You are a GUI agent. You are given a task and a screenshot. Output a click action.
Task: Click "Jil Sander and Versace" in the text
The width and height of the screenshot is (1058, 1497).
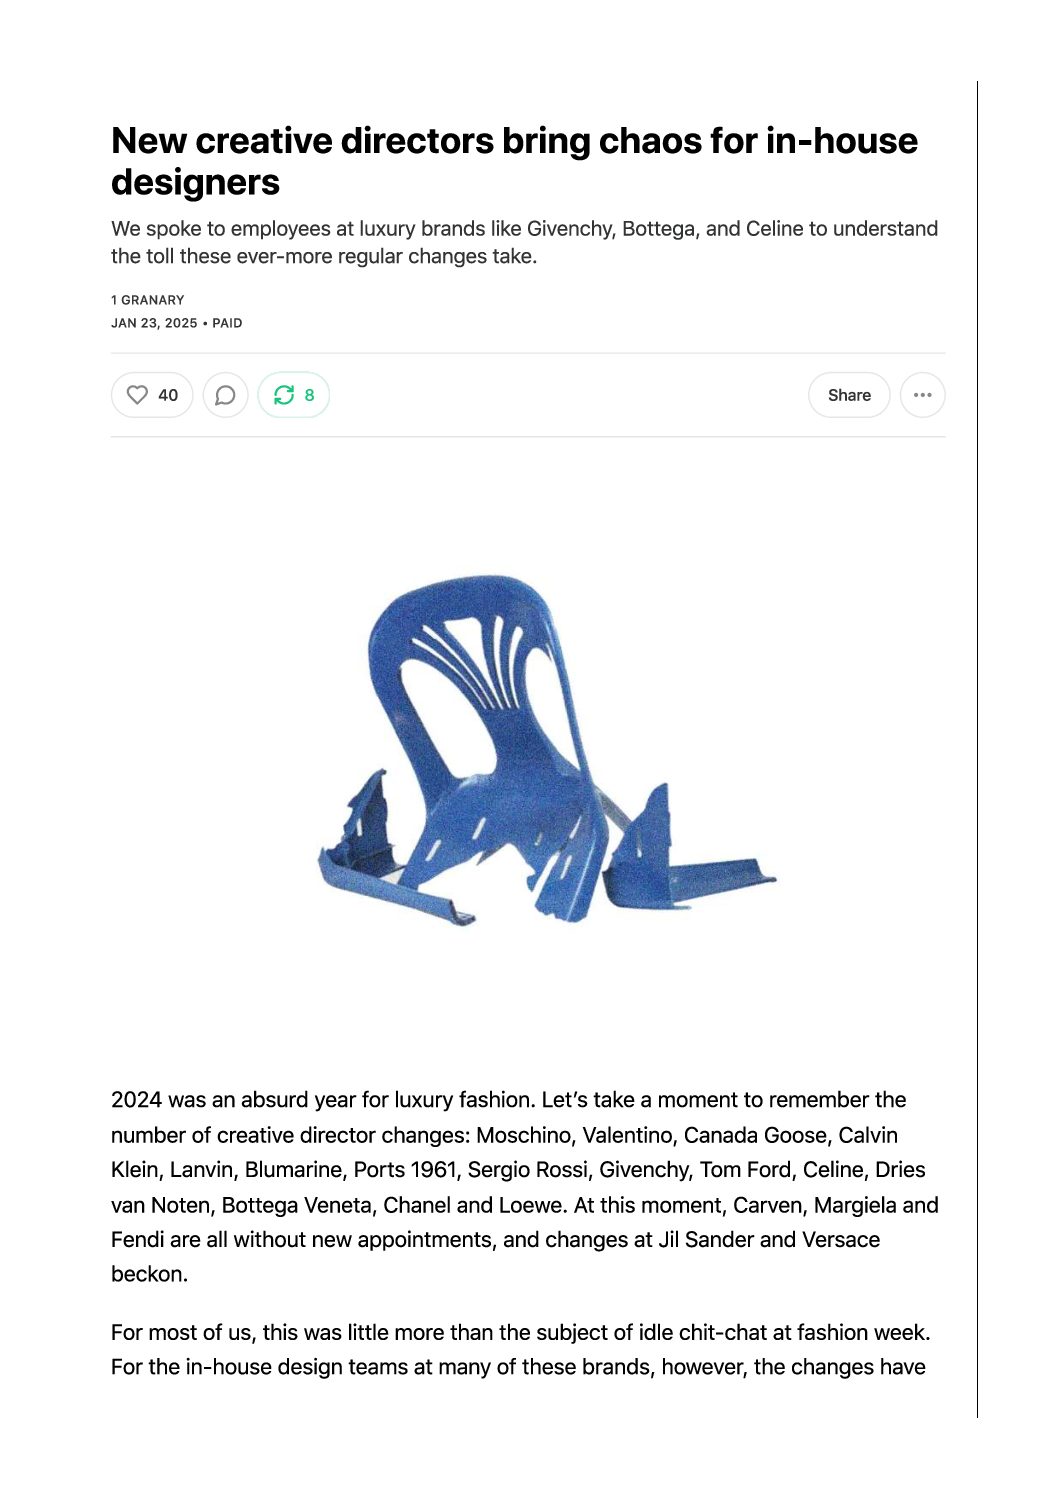click(769, 1239)
